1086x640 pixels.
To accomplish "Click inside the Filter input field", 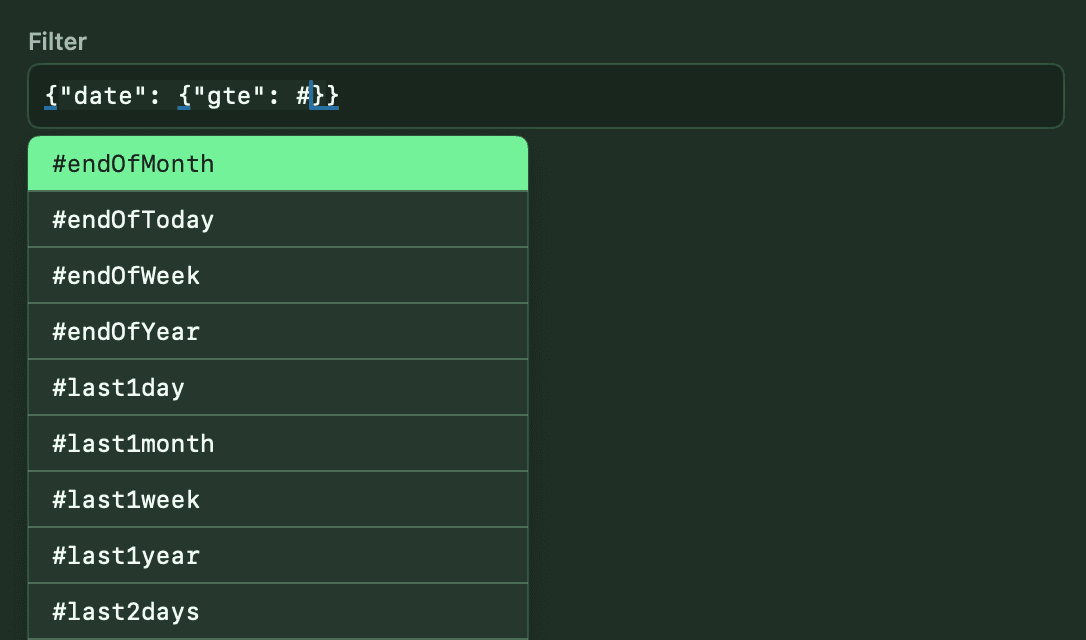I will click(x=600, y=95).
